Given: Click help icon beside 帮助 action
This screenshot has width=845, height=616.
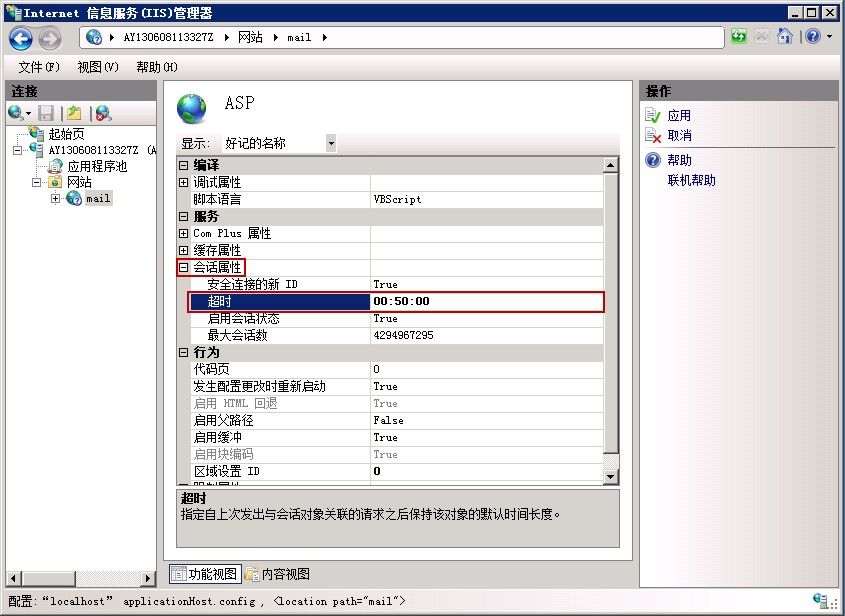Looking at the screenshot, I should (x=653, y=160).
